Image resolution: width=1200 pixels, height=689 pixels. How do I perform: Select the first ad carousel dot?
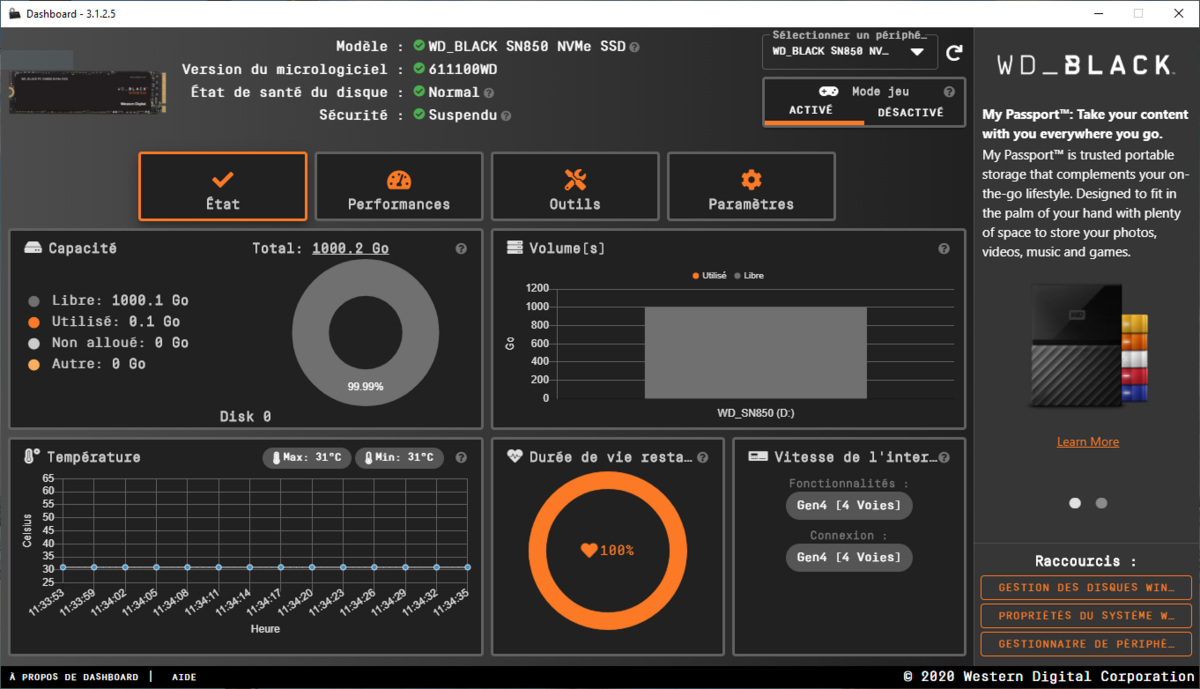click(1075, 503)
